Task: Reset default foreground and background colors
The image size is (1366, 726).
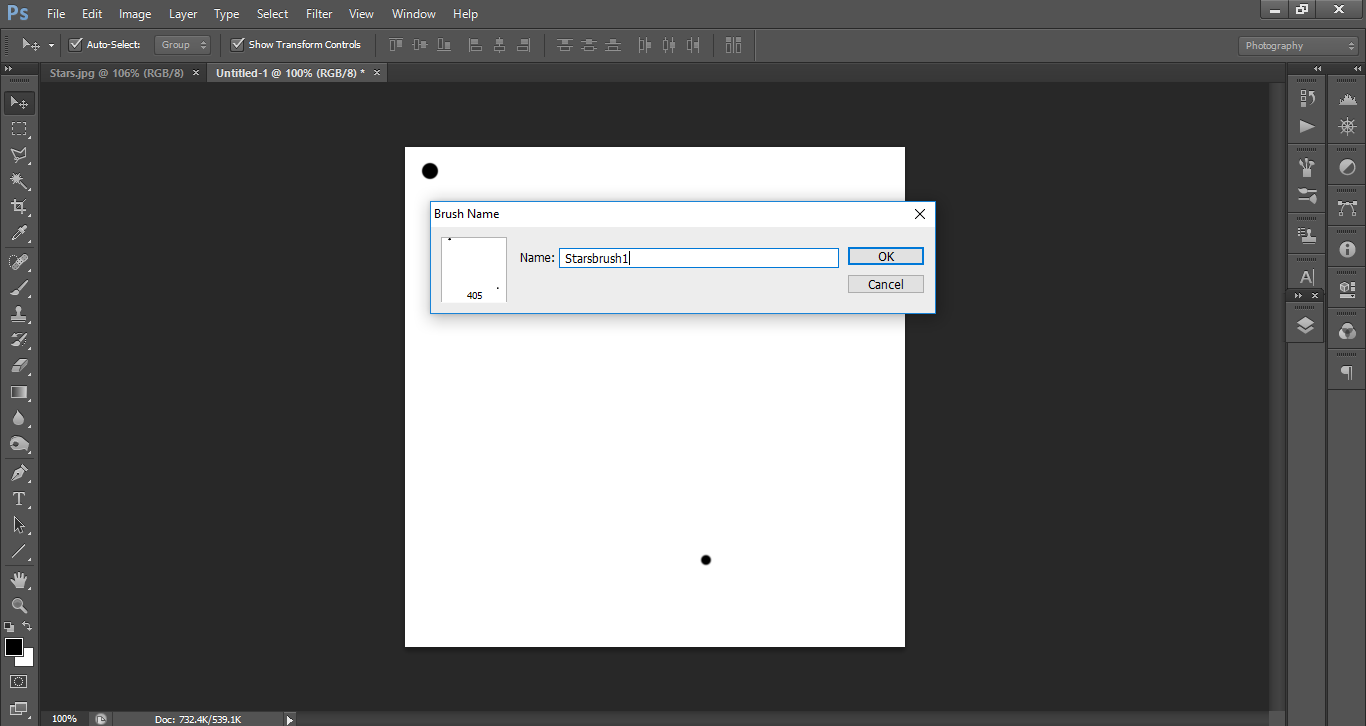Action: point(9,627)
